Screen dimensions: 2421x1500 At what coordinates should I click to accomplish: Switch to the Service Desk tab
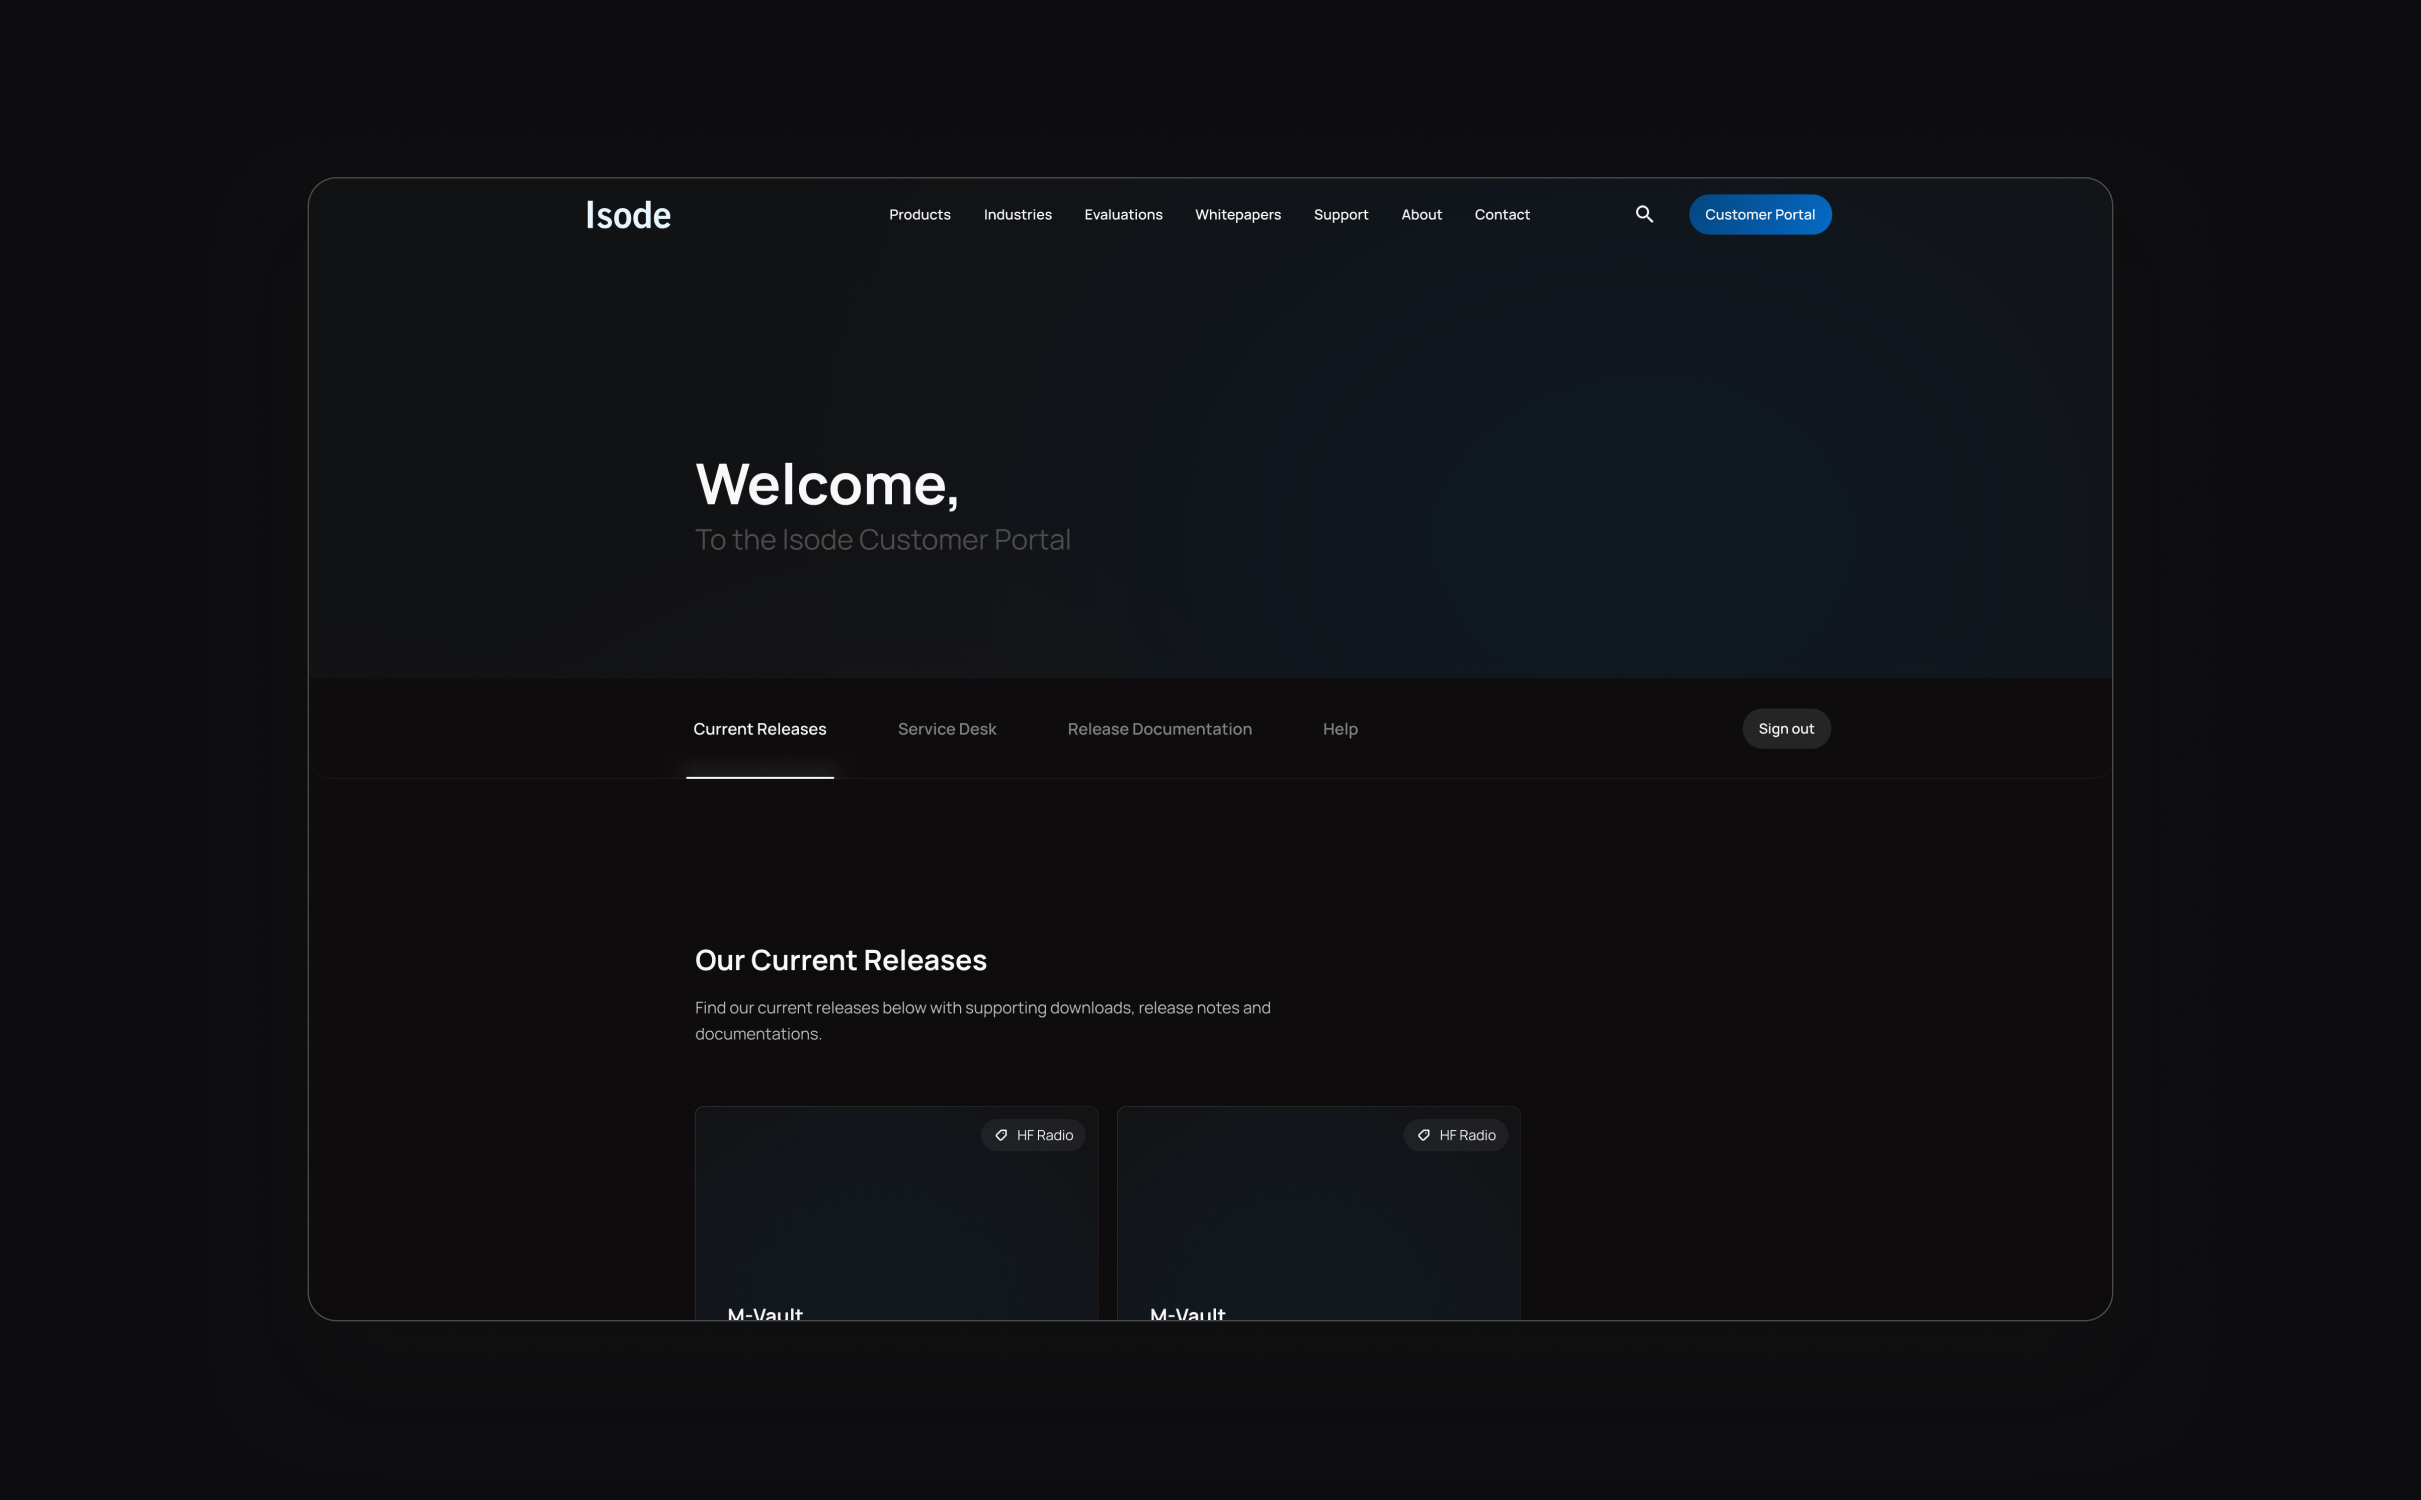coord(946,729)
